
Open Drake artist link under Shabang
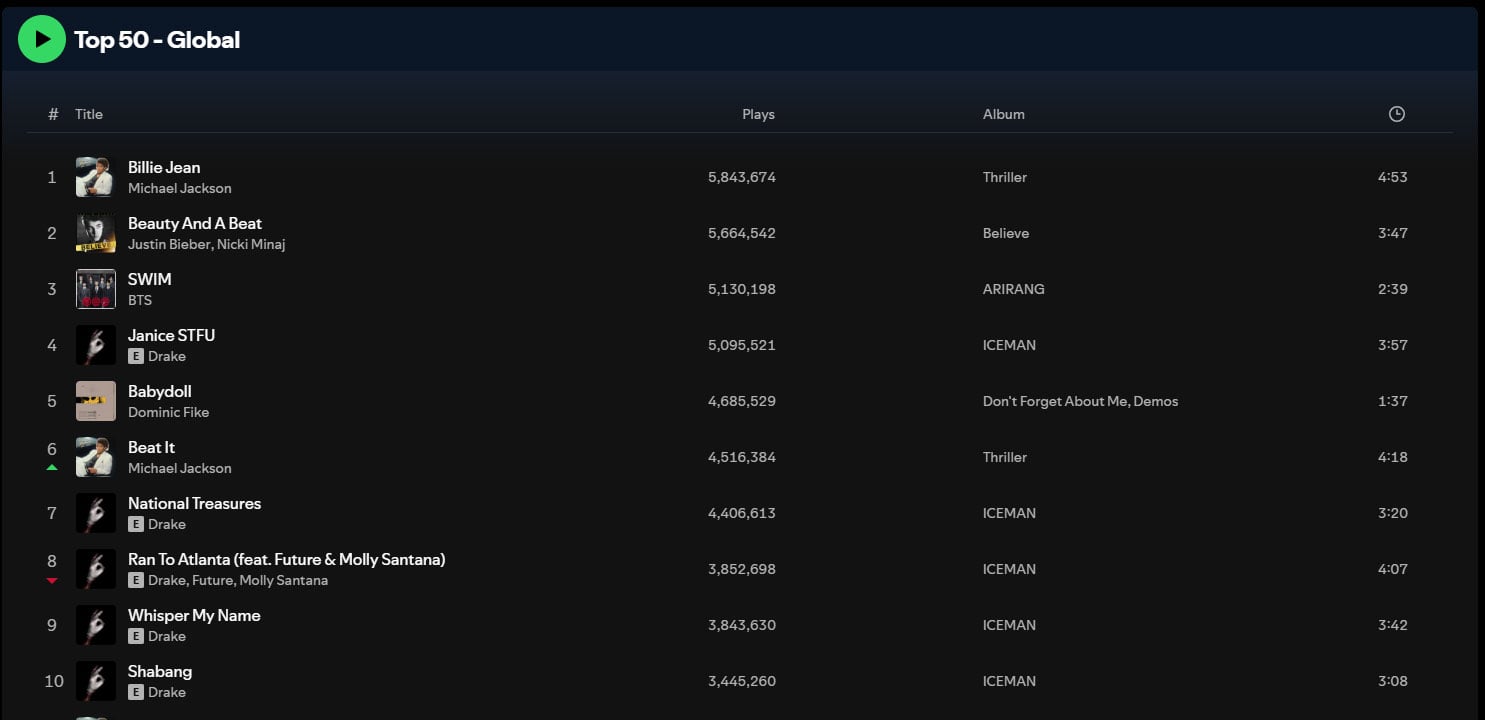pos(167,692)
